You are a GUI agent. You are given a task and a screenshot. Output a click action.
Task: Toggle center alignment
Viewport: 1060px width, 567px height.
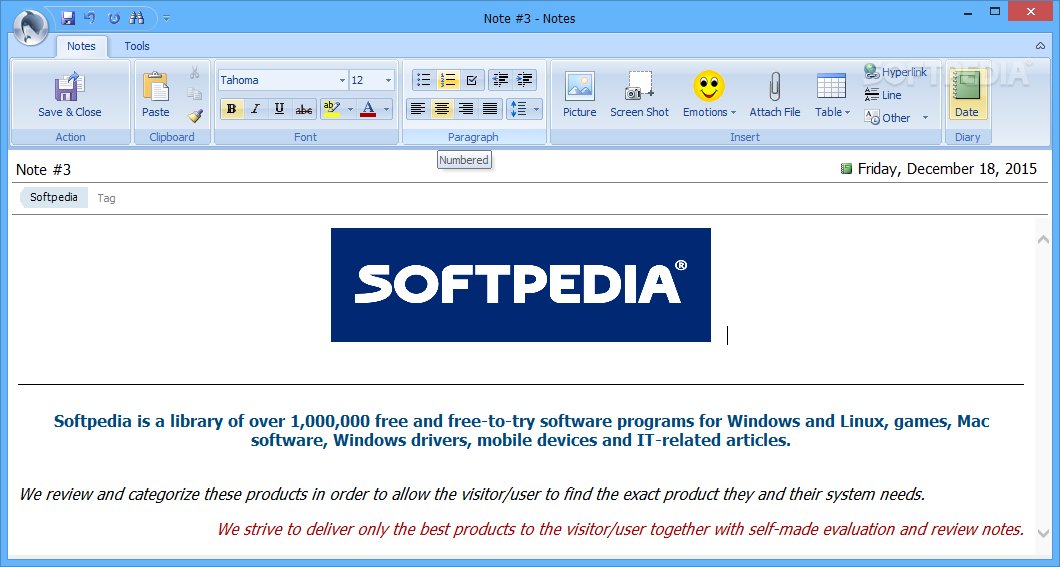click(442, 109)
